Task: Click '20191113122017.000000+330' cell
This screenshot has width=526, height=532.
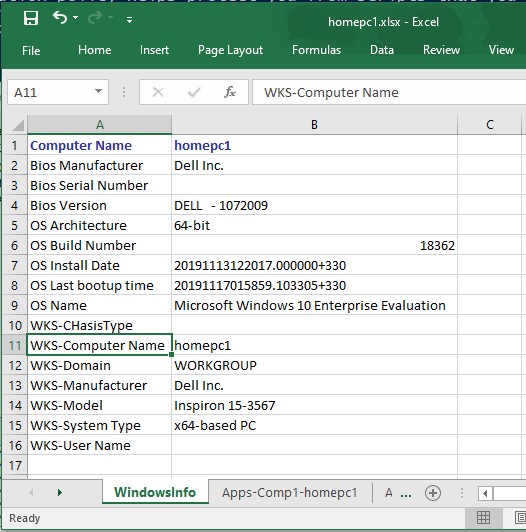Action: 314,266
